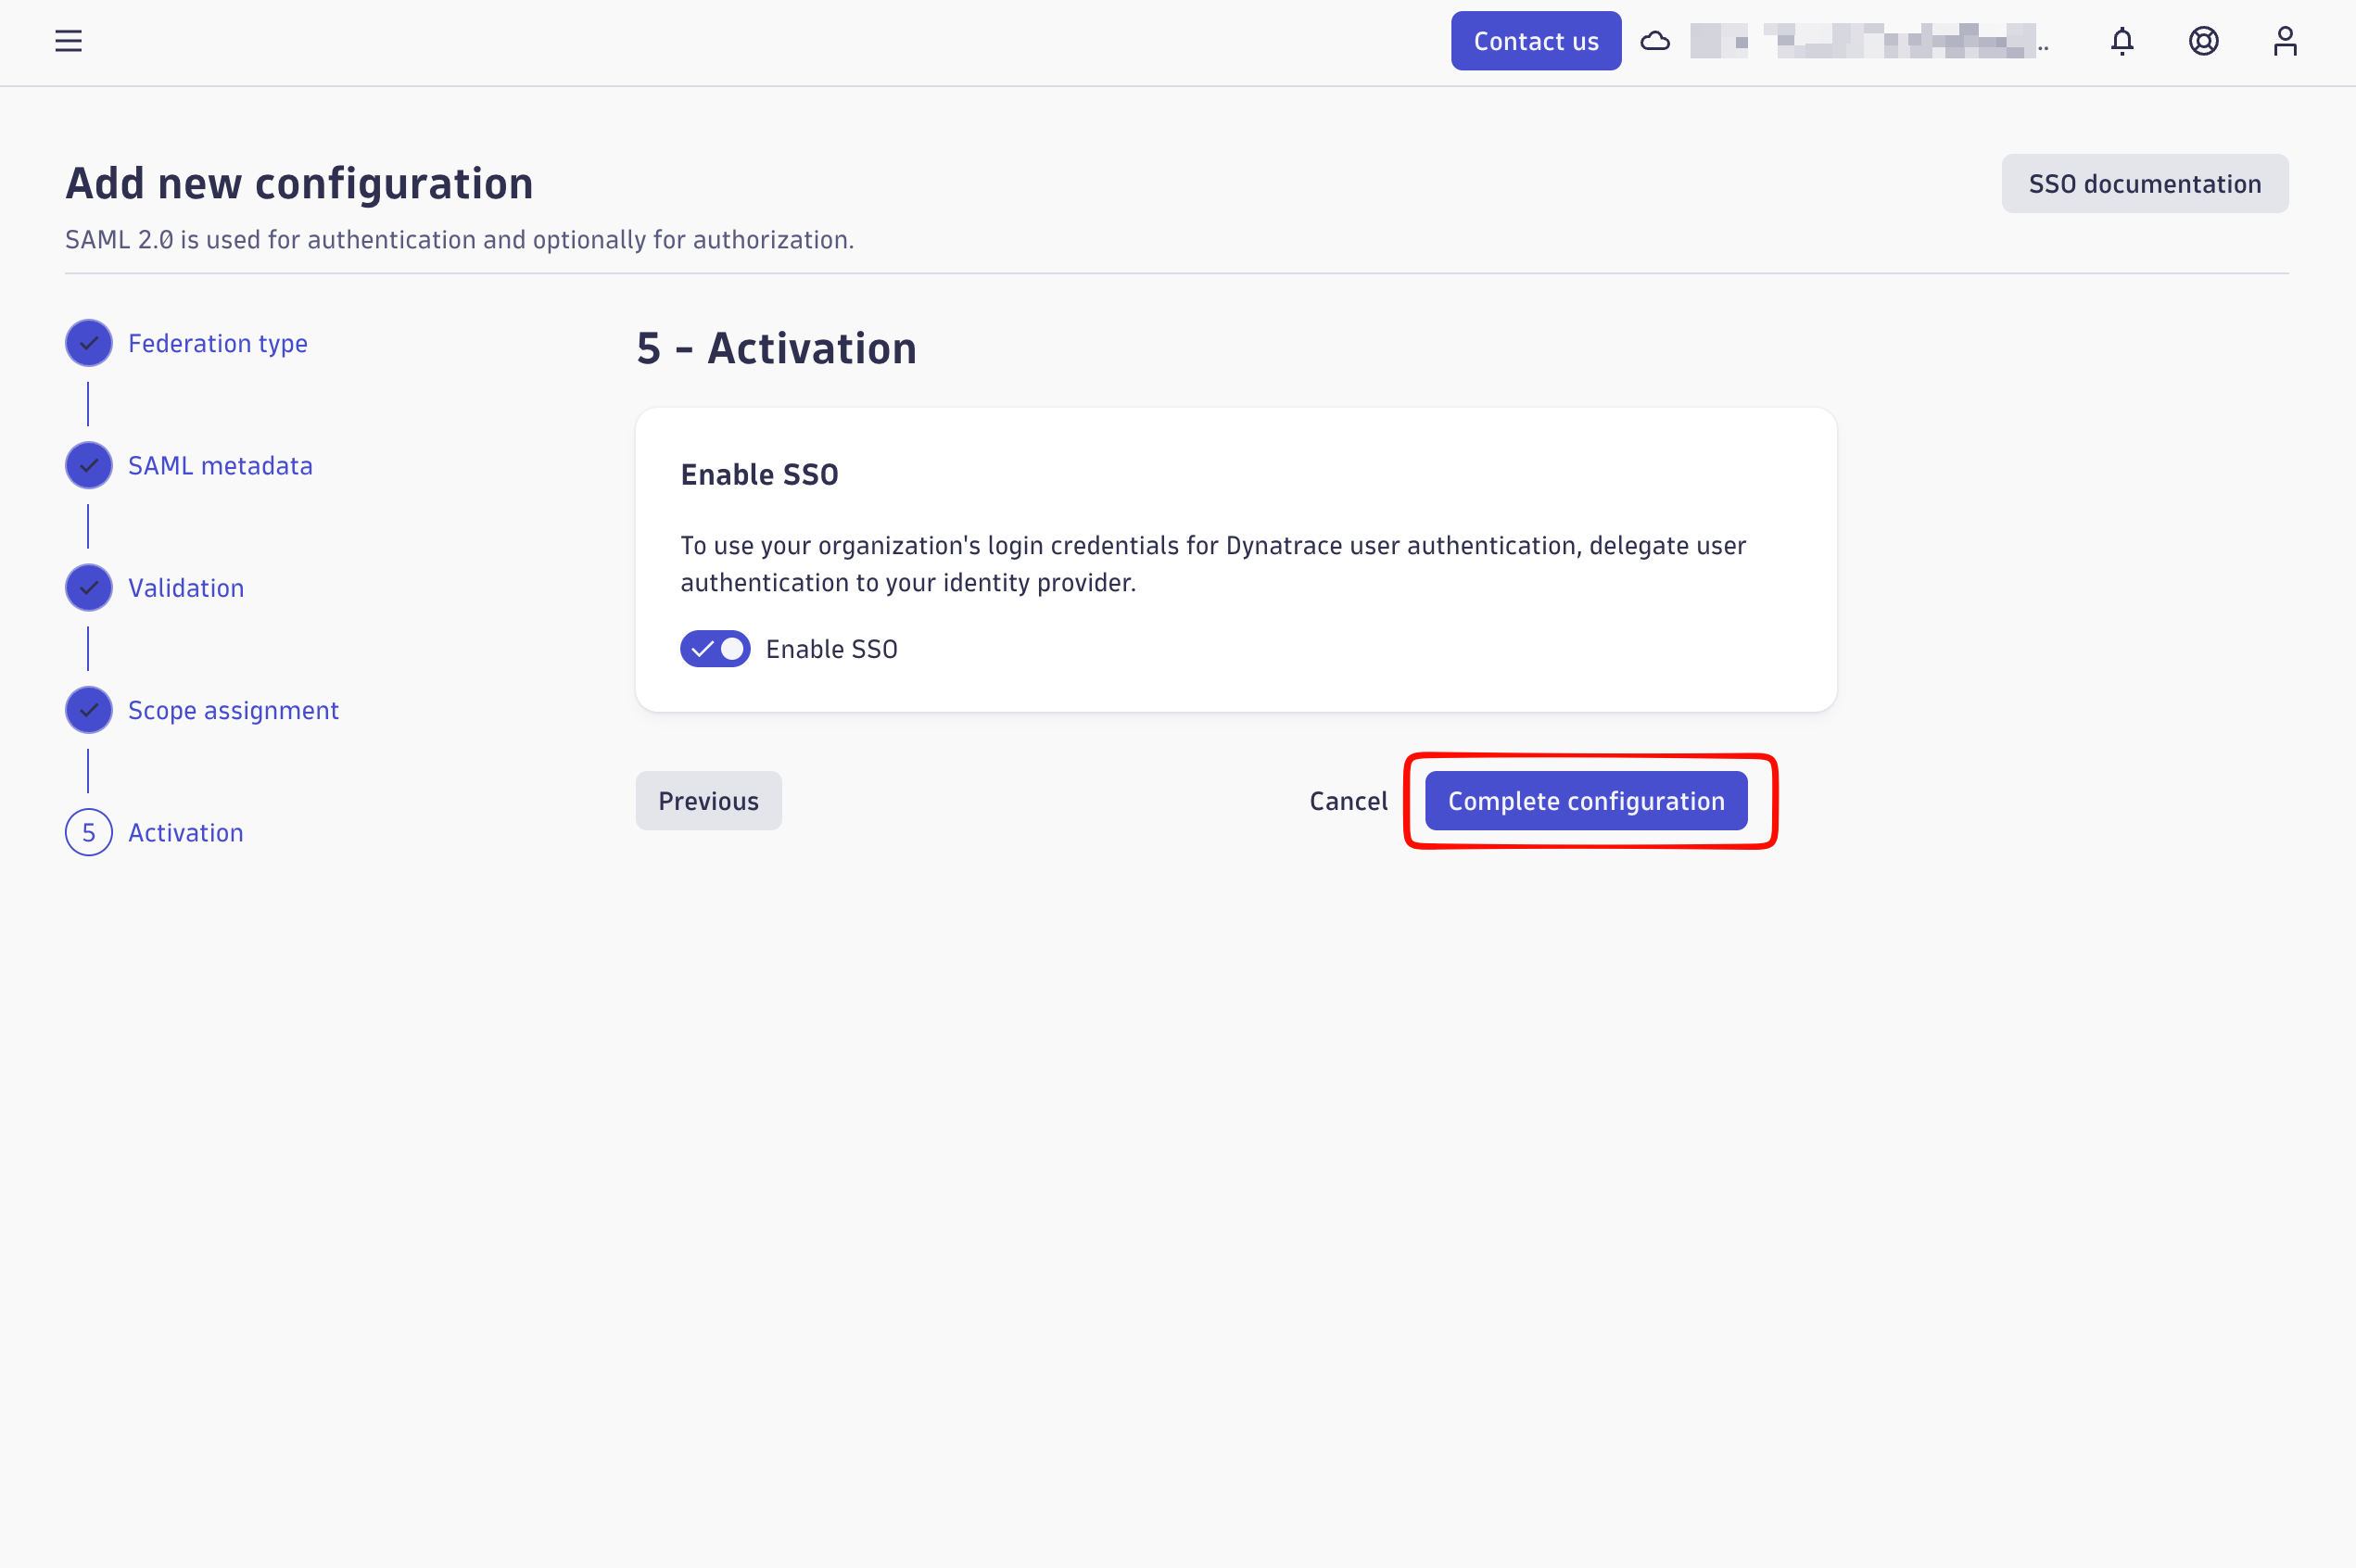This screenshot has height=1568, width=2356.
Task: Go to Scope assignment step
Action: tap(233, 711)
